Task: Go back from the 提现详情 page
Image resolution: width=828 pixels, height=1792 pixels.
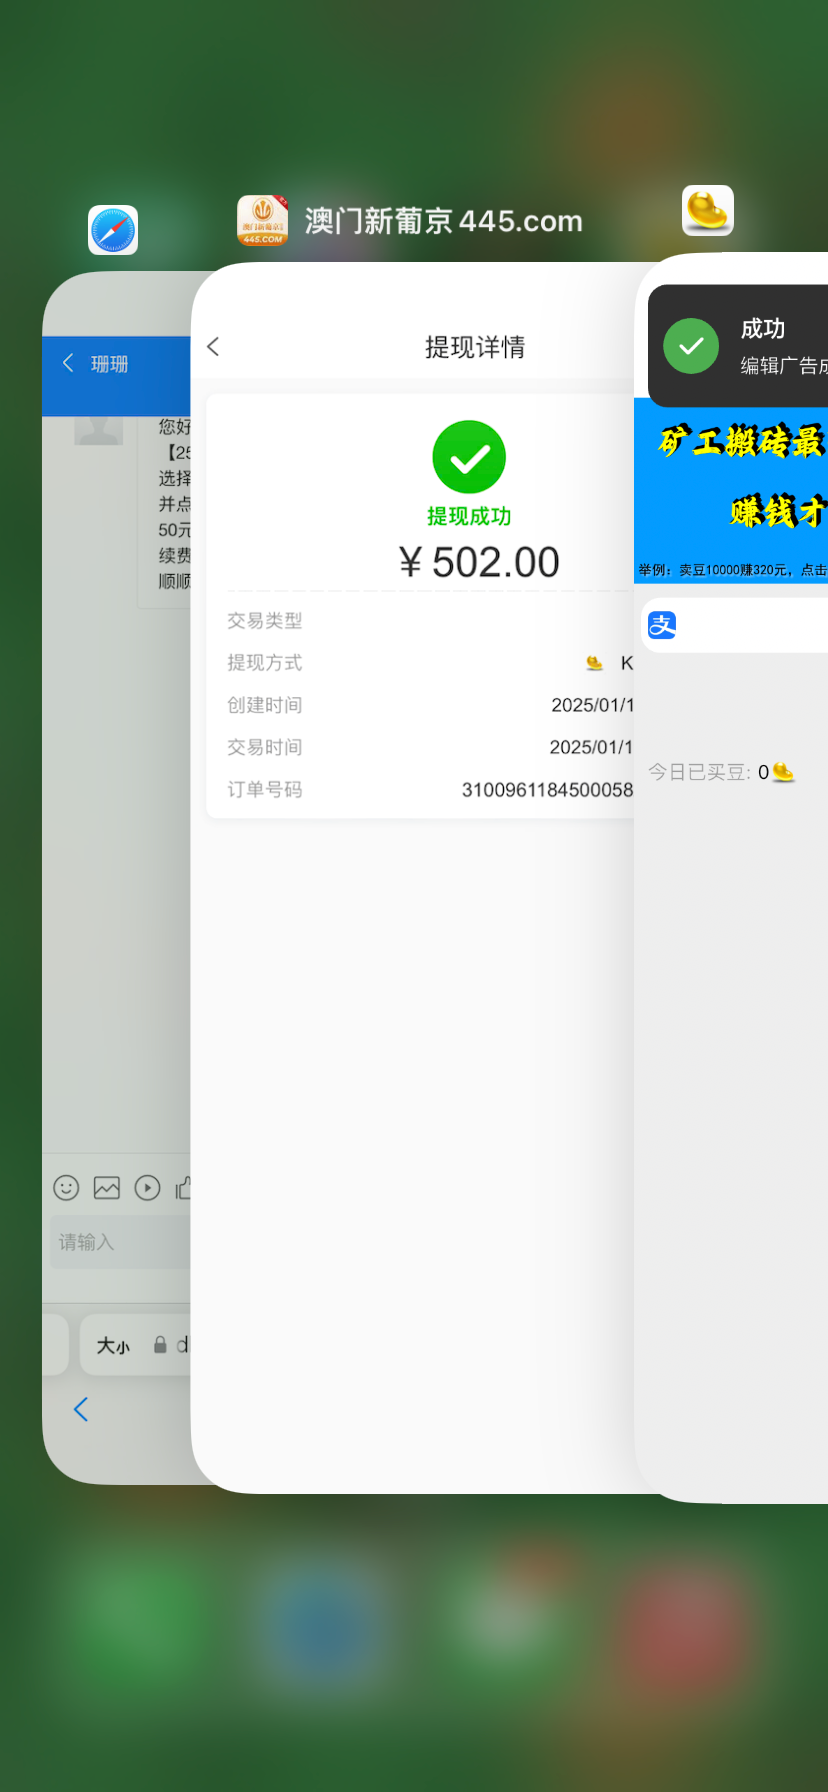Action: pos(213,347)
